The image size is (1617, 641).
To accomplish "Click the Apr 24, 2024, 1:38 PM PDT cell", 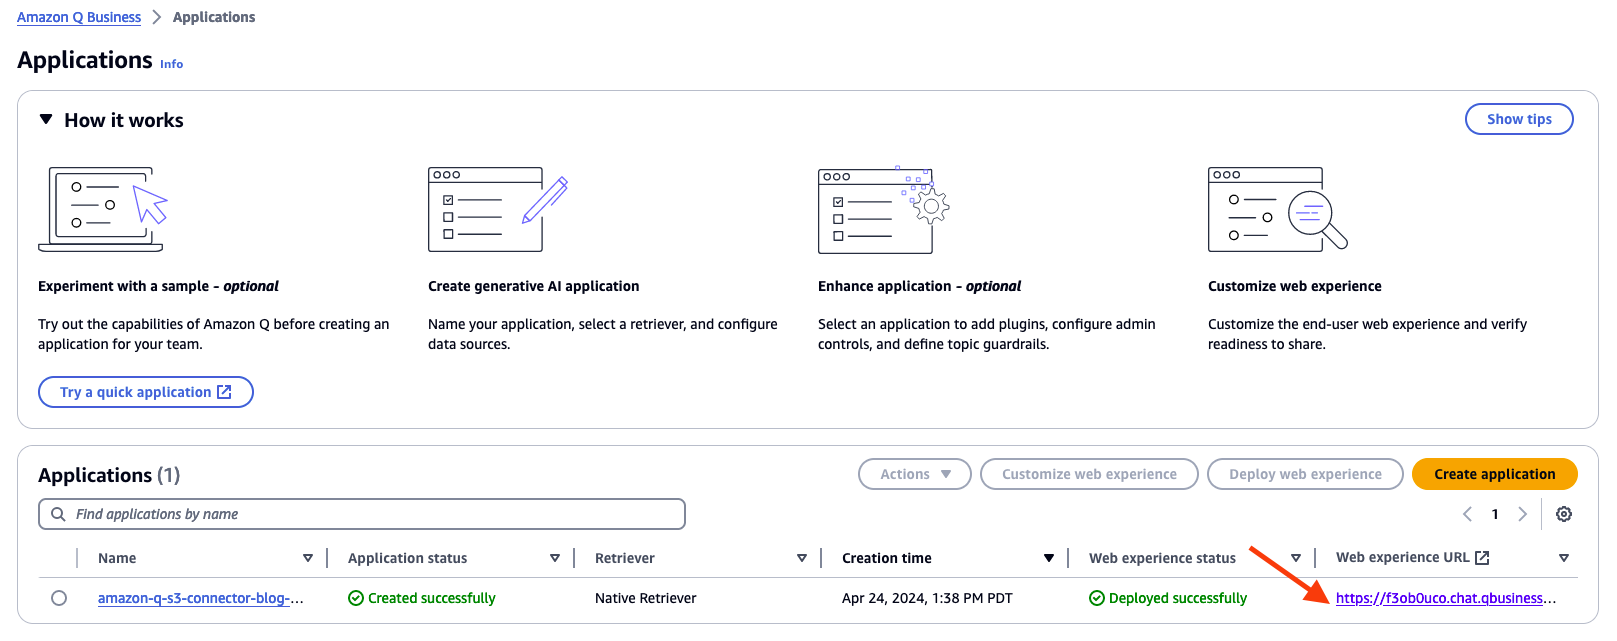I will pyautogui.click(x=927, y=598).
